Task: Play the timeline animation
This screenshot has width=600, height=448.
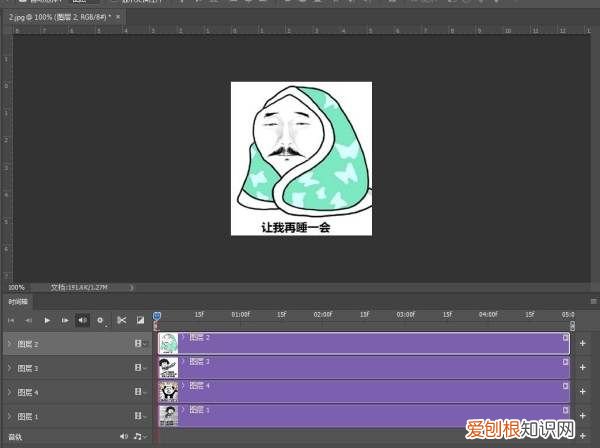Action: coord(47,320)
